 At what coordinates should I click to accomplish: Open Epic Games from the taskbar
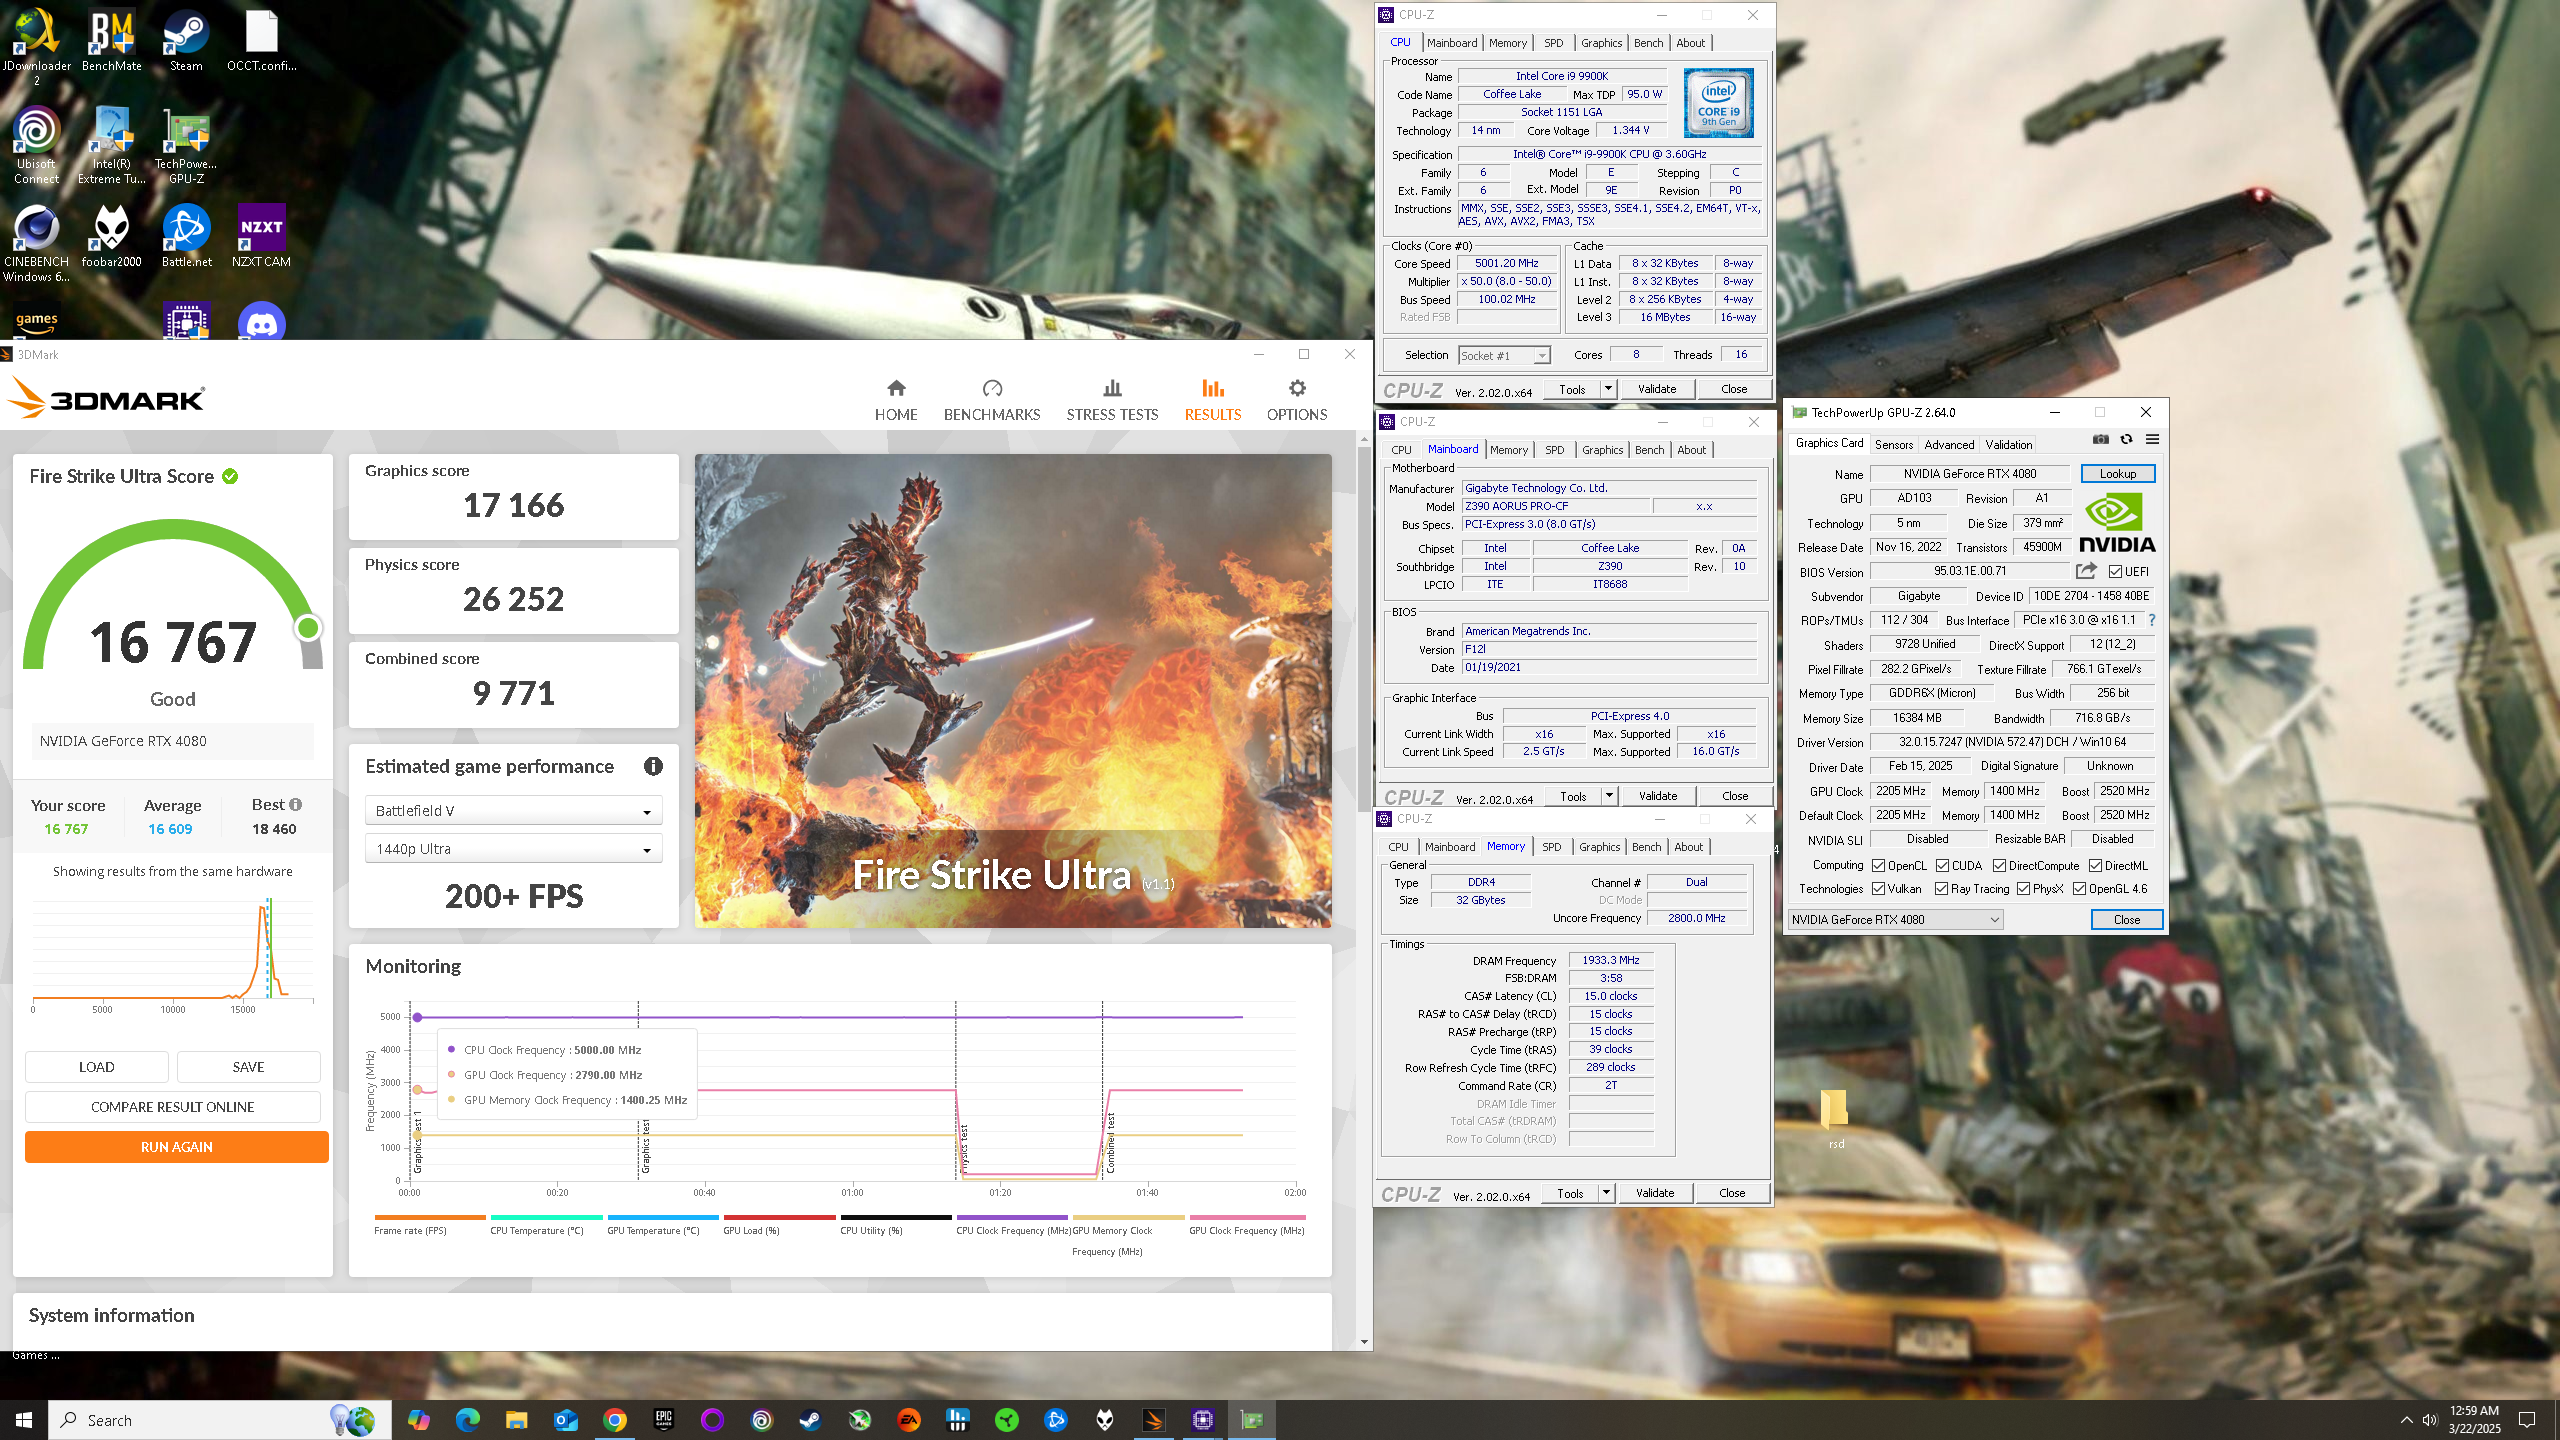tap(663, 1419)
